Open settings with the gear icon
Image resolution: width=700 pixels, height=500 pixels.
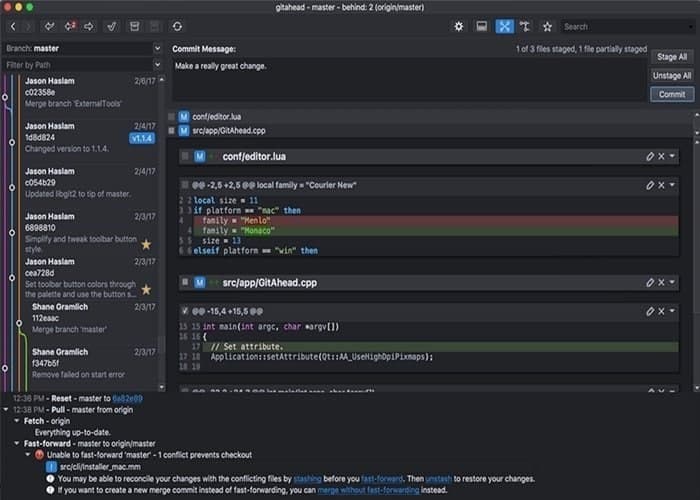[458, 26]
